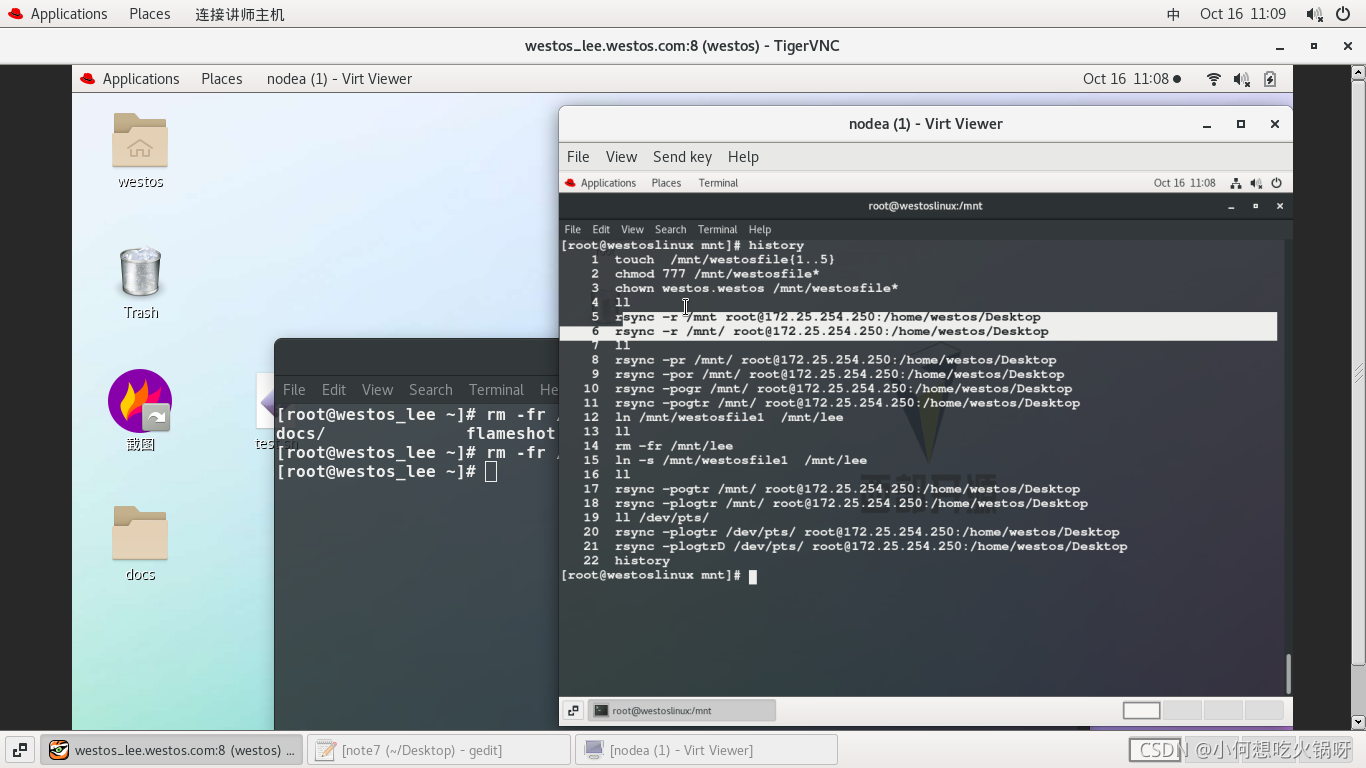This screenshot has height=768, width=1366.
Task: Open 连接讲师主机 menu in host bar
Action: pyautogui.click(x=239, y=14)
